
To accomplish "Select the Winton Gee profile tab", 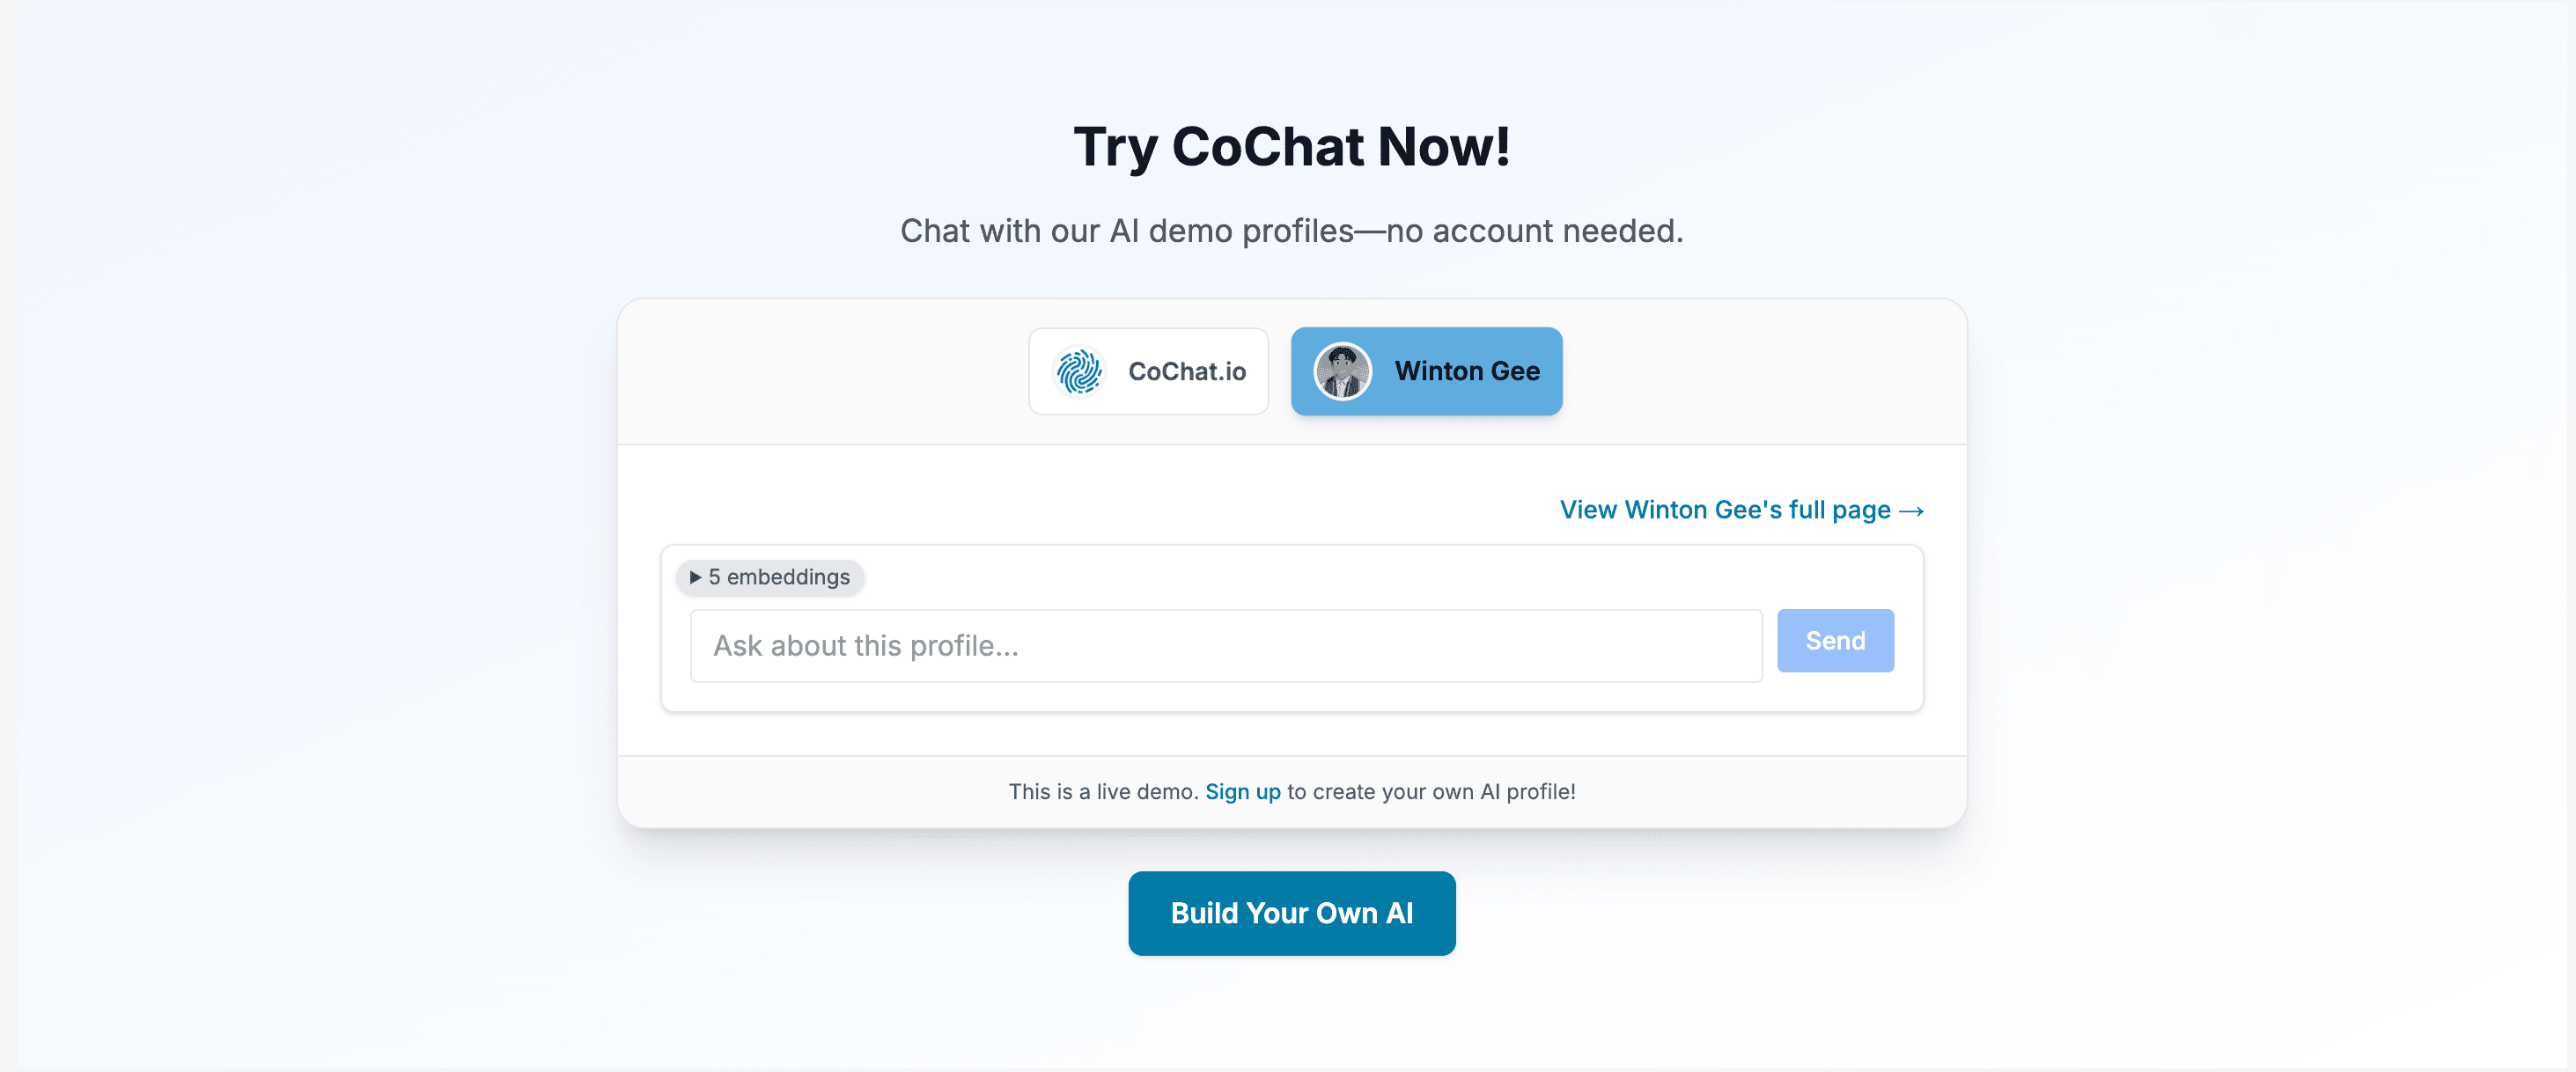I will (x=1427, y=371).
